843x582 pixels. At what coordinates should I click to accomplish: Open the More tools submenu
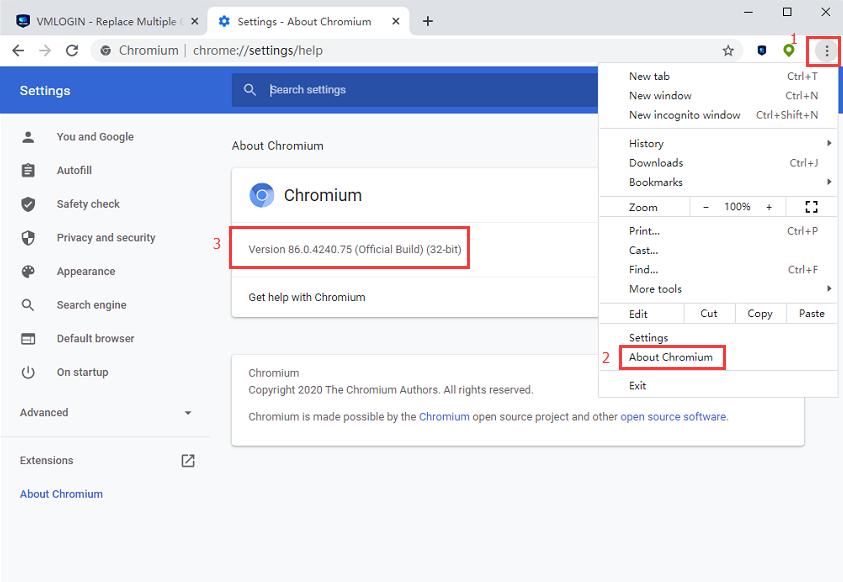pyautogui.click(x=718, y=289)
